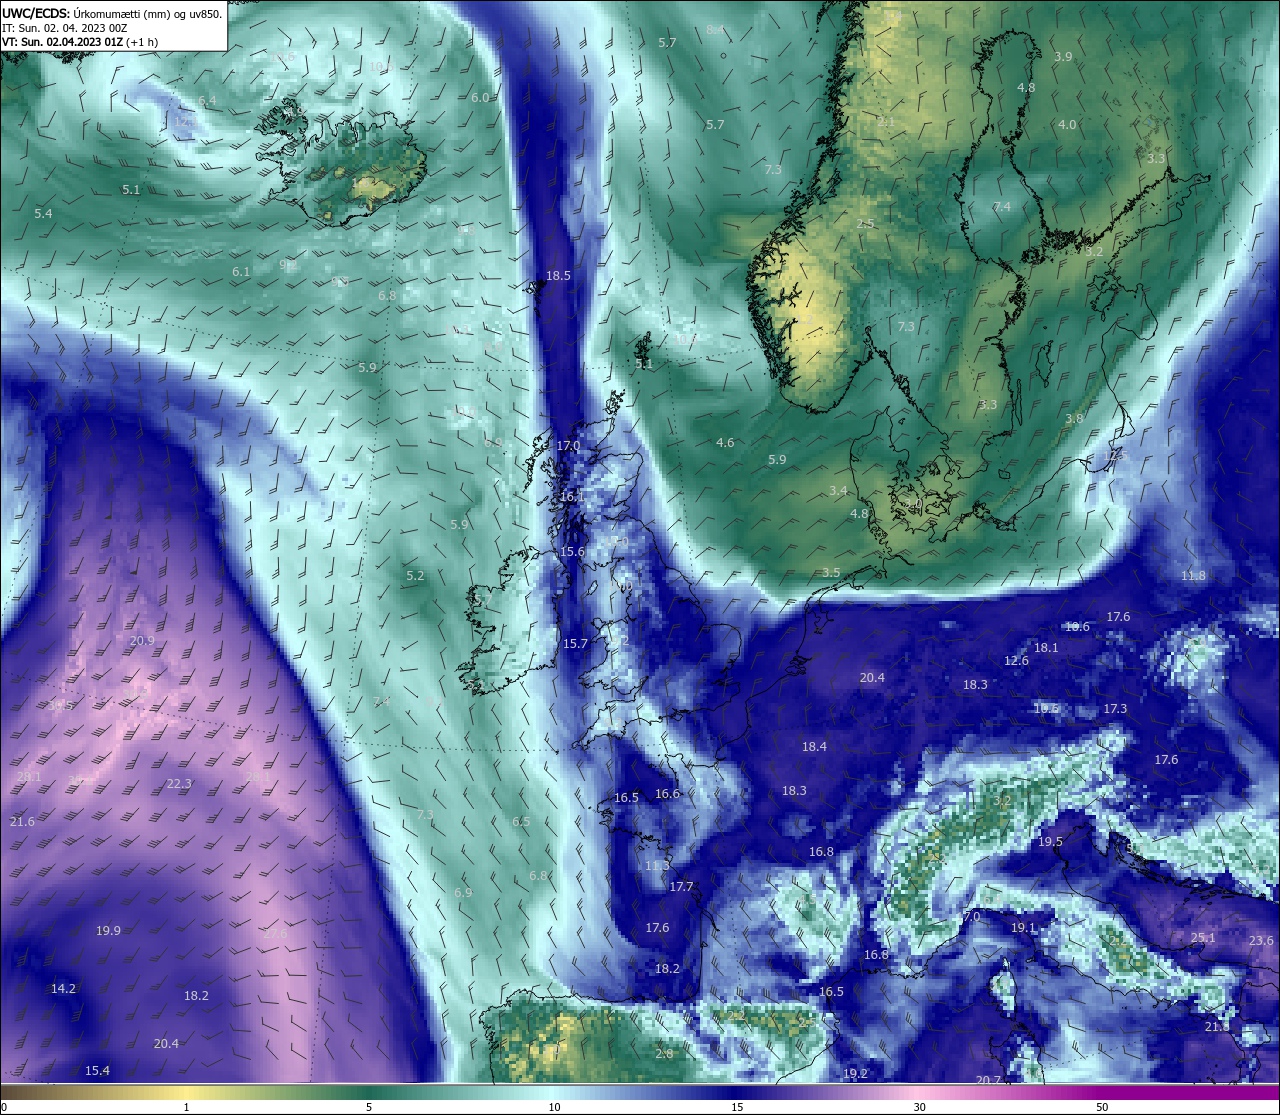This screenshot has height=1115, width=1280.
Task: Click the map value '5.4' near the left edge
Action: click(43, 213)
